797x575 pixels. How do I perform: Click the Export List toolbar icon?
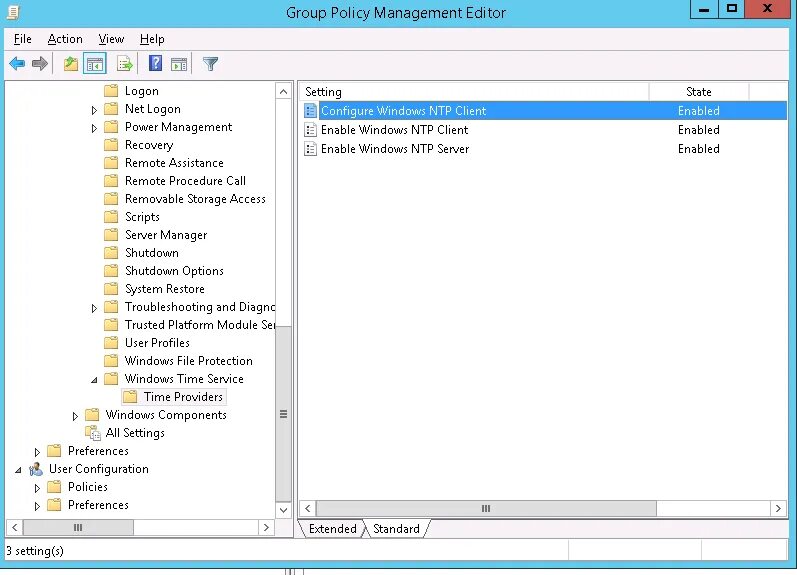(124, 64)
